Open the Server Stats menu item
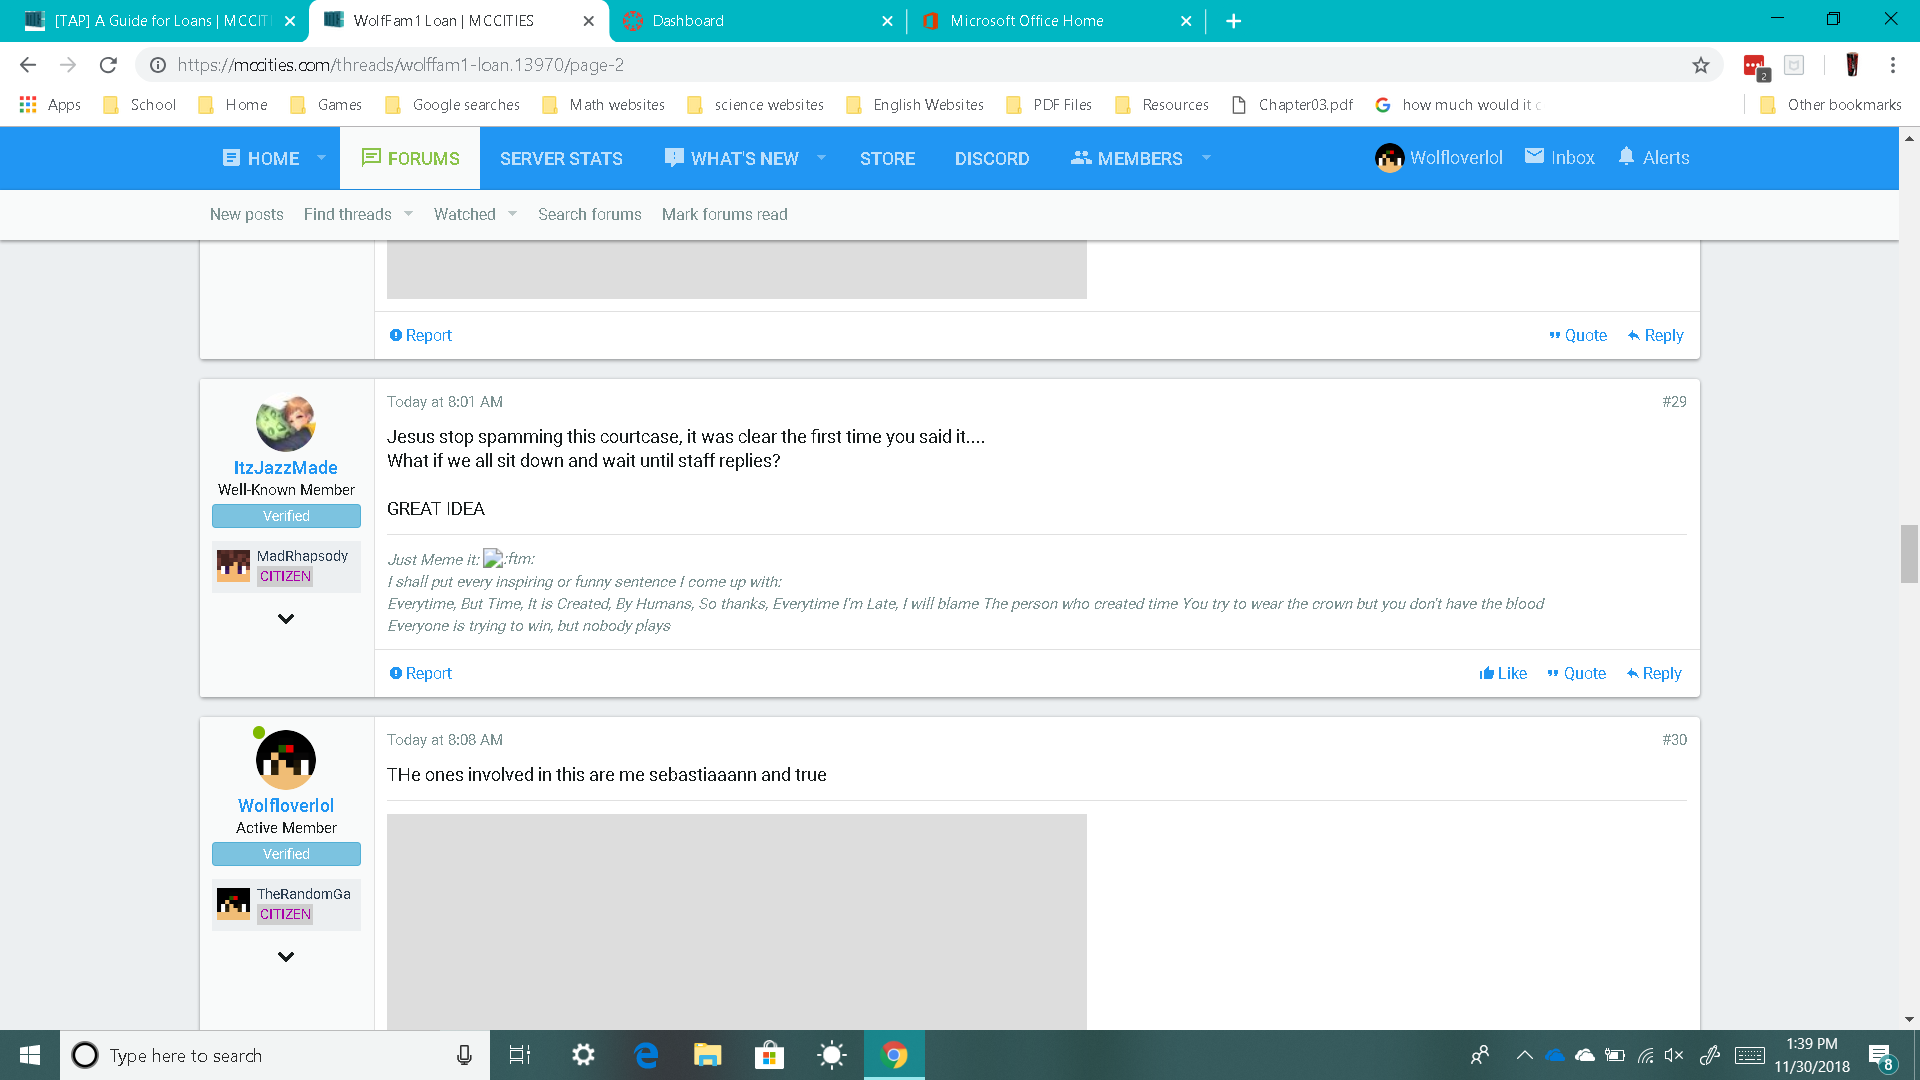 pos(561,158)
